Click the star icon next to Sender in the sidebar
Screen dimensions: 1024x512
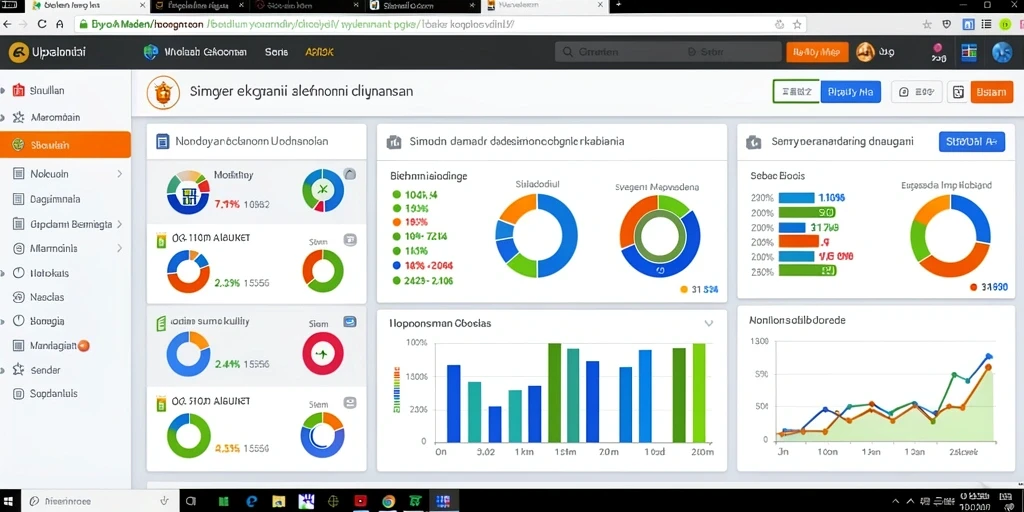click(x=18, y=370)
